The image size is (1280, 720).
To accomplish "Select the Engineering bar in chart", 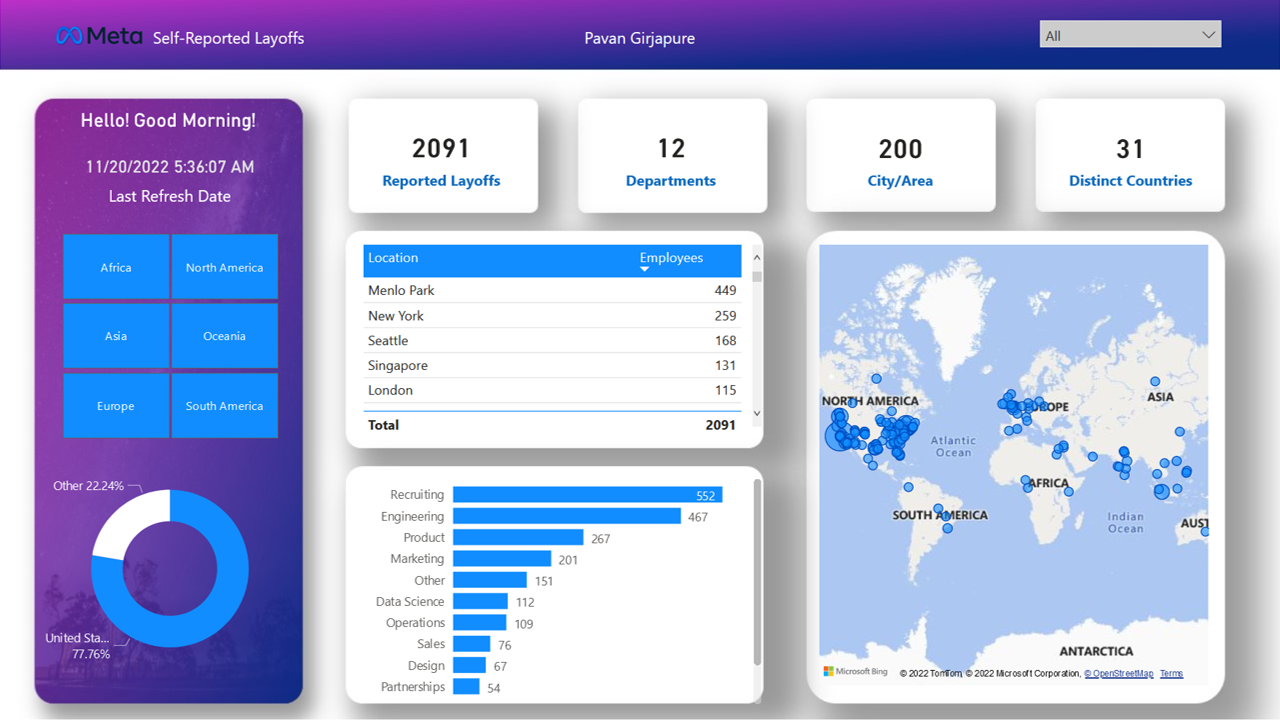I will 567,516.
